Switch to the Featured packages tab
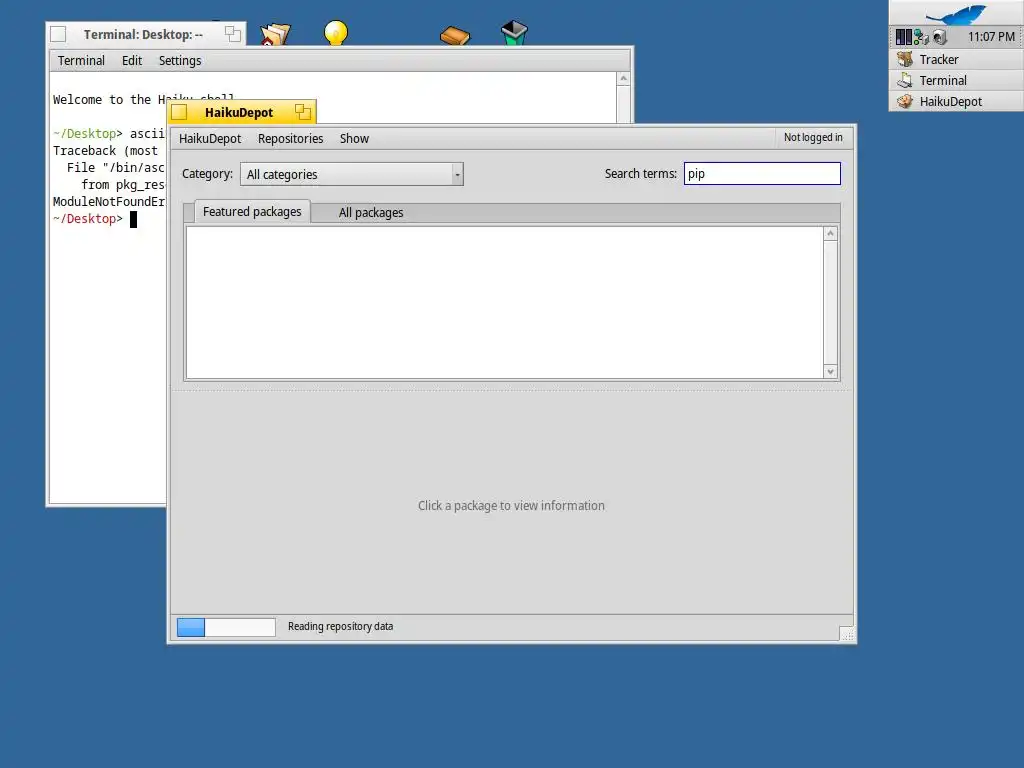Viewport: 1024px width, 768px height. point(252,212)
